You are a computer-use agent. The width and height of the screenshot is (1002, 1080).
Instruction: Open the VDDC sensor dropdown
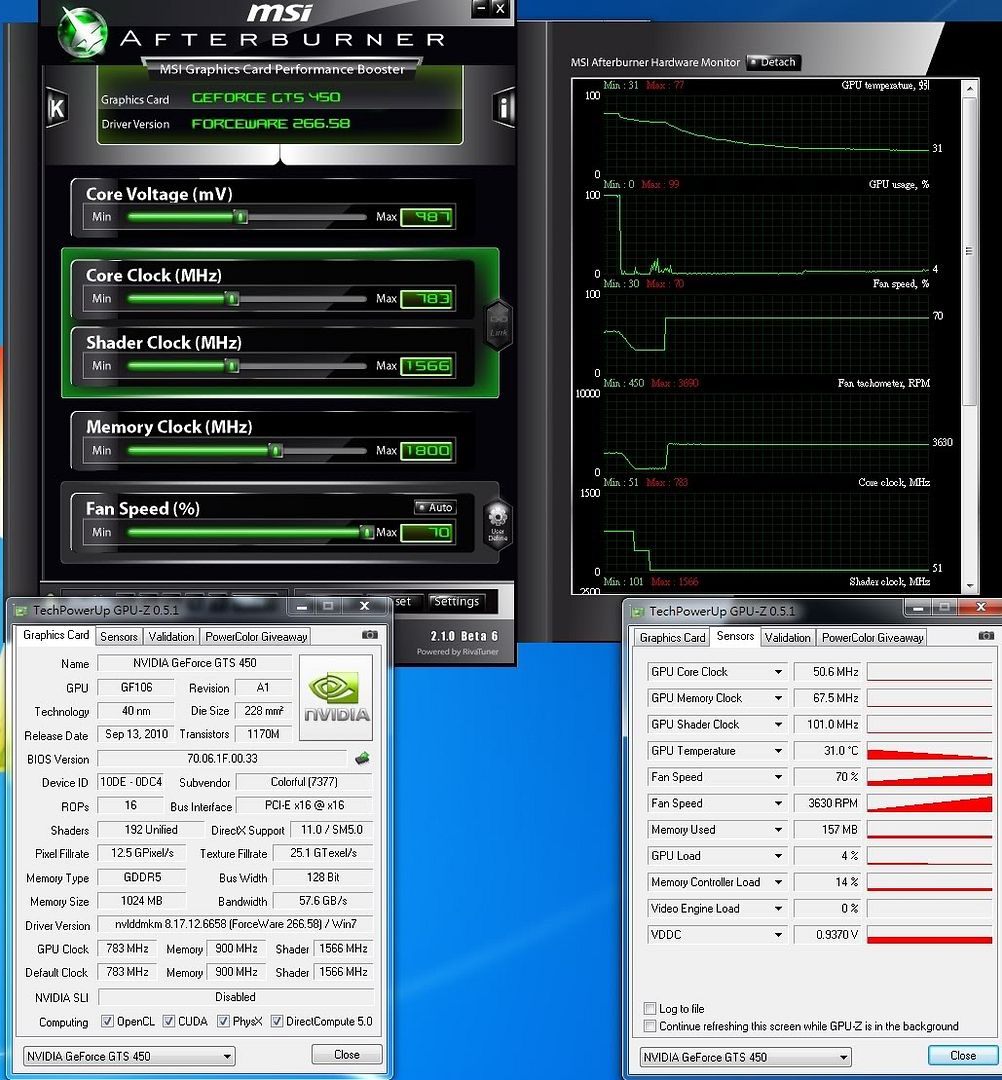click(x=778, y=935)
